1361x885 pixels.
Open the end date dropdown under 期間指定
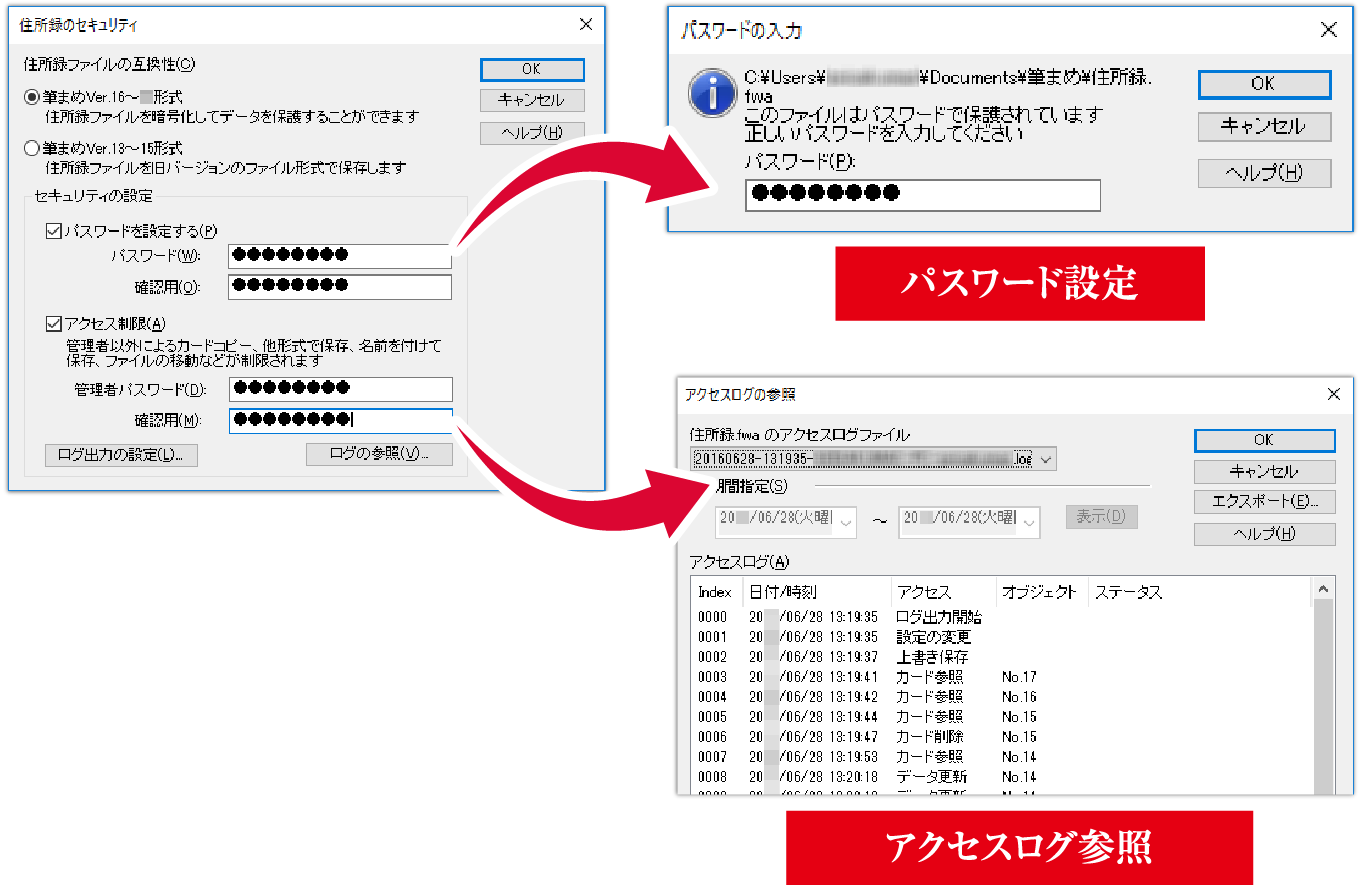[x=1028, y=521]
